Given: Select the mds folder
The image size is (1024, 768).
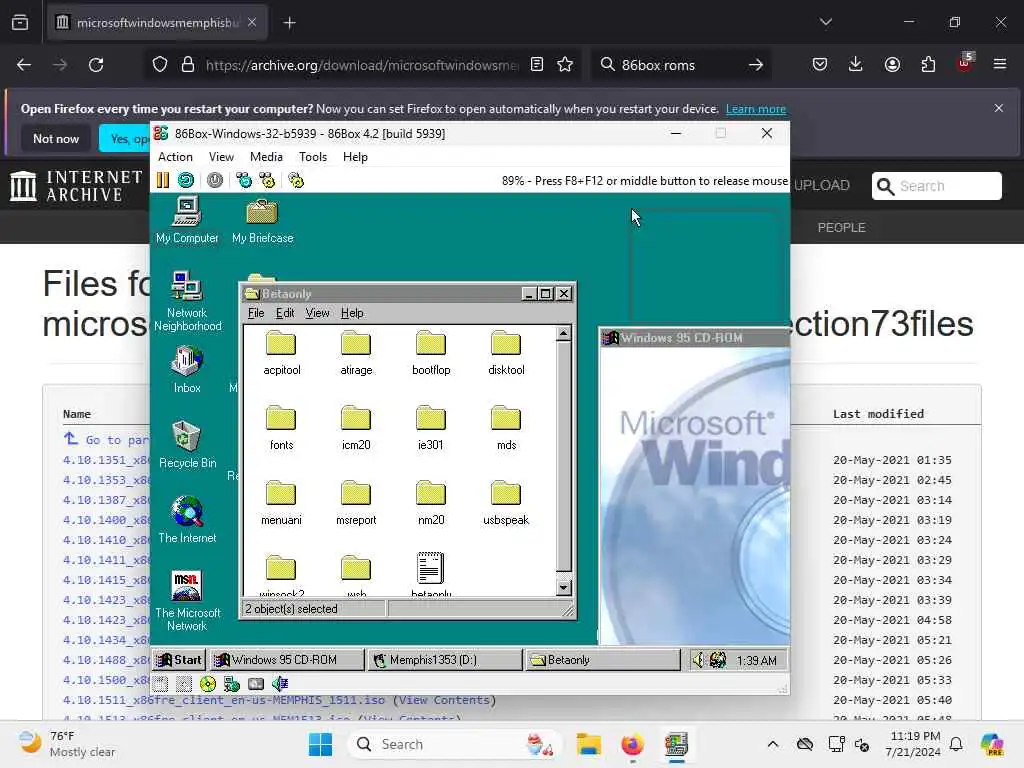Looking at the screenshot, I should pyautogui.click(x=506, y=428).
